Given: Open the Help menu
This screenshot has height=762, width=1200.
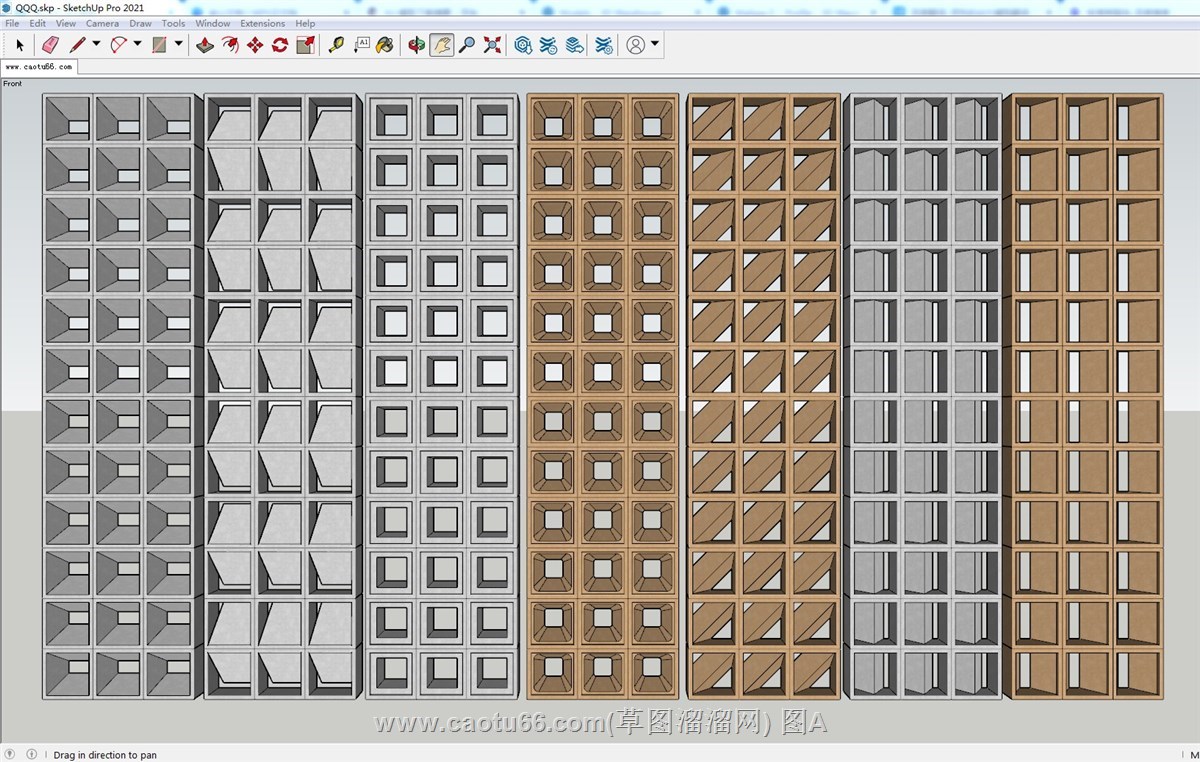Looking at the screenshot, I should (x=305, y=23).
